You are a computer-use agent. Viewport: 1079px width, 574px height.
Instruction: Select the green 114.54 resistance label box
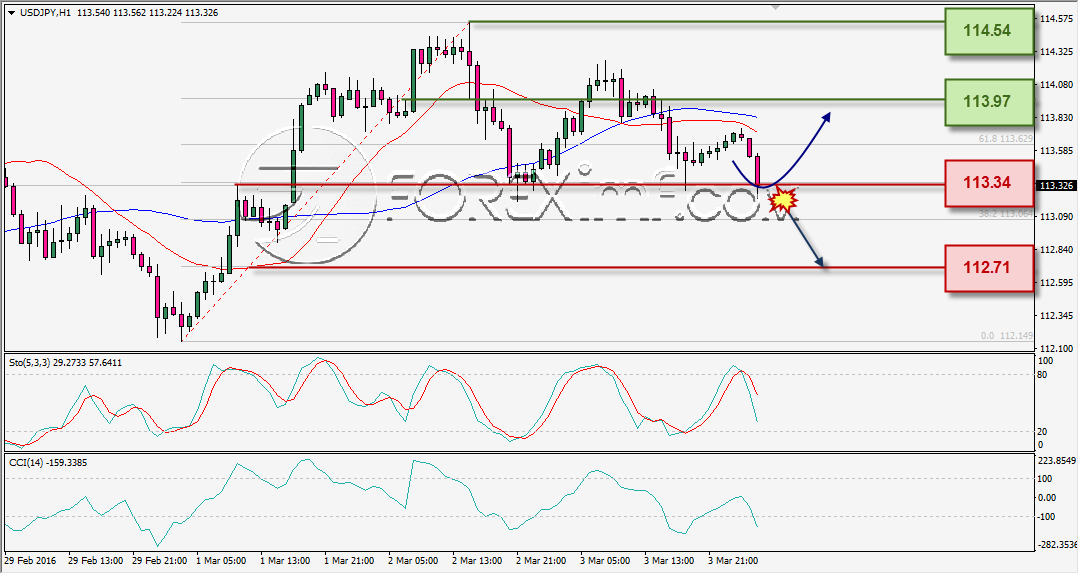(x=989, y=31)
